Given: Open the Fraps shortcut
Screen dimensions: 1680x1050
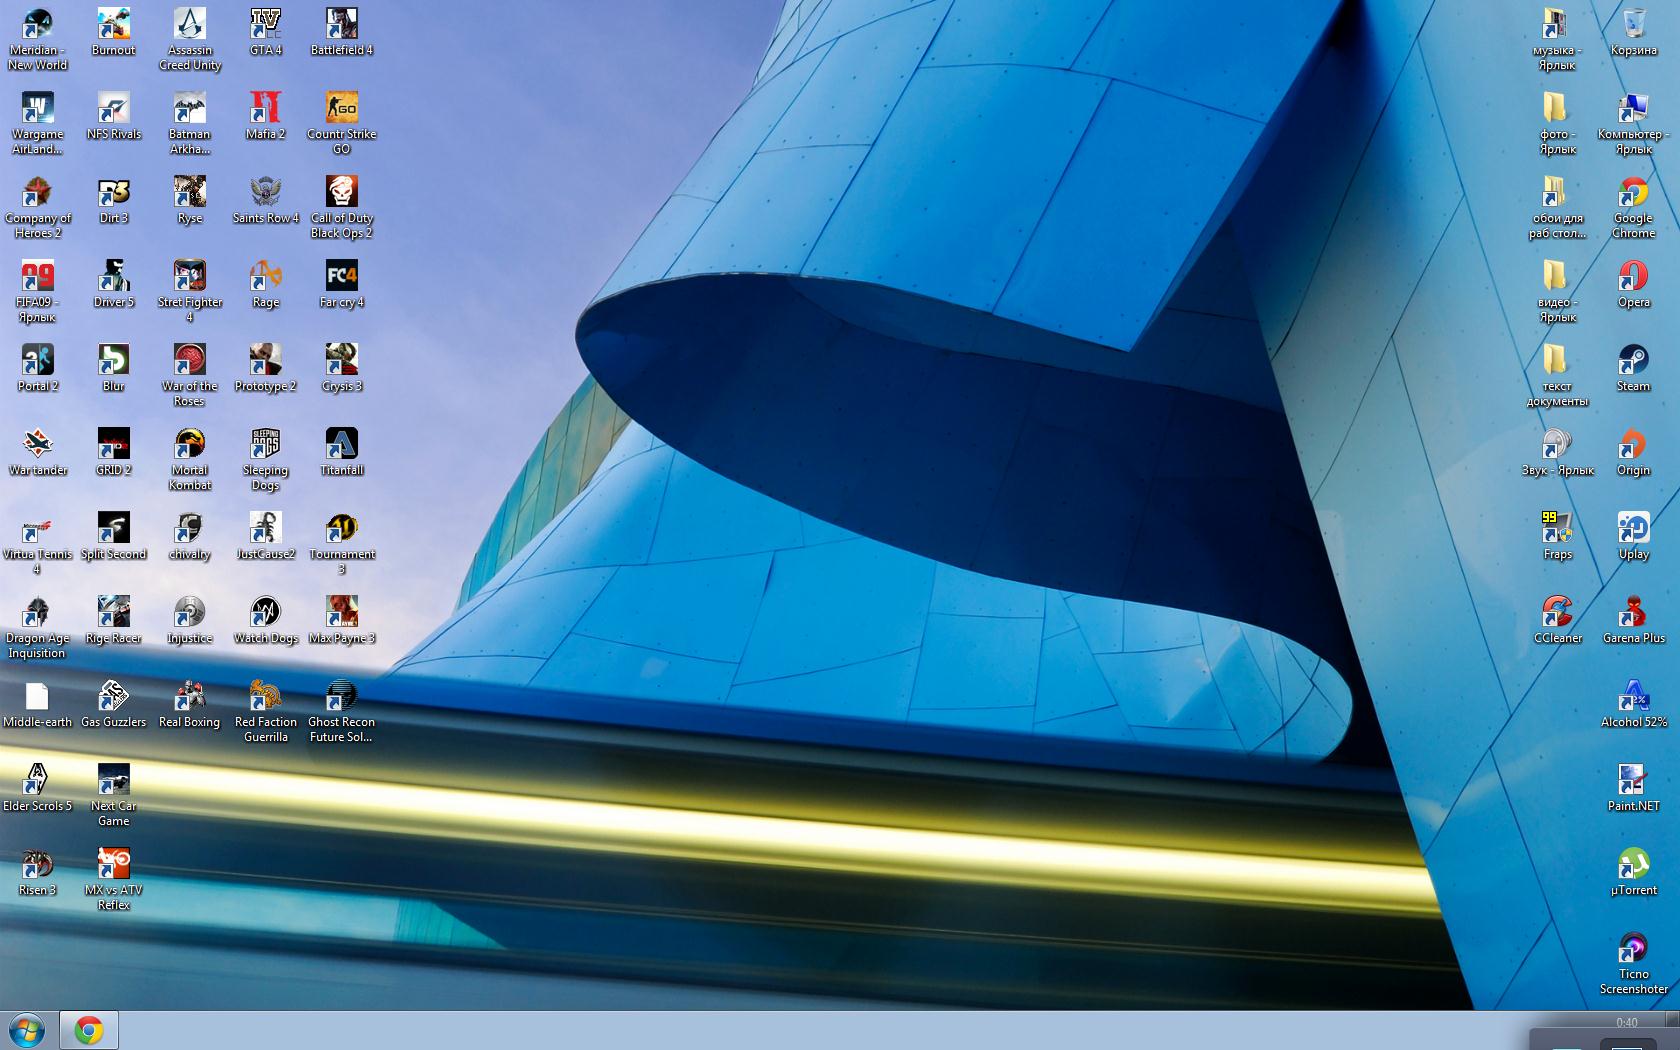Looking at the screenshot, I should pyautogui.click(x=1557, y=536).
